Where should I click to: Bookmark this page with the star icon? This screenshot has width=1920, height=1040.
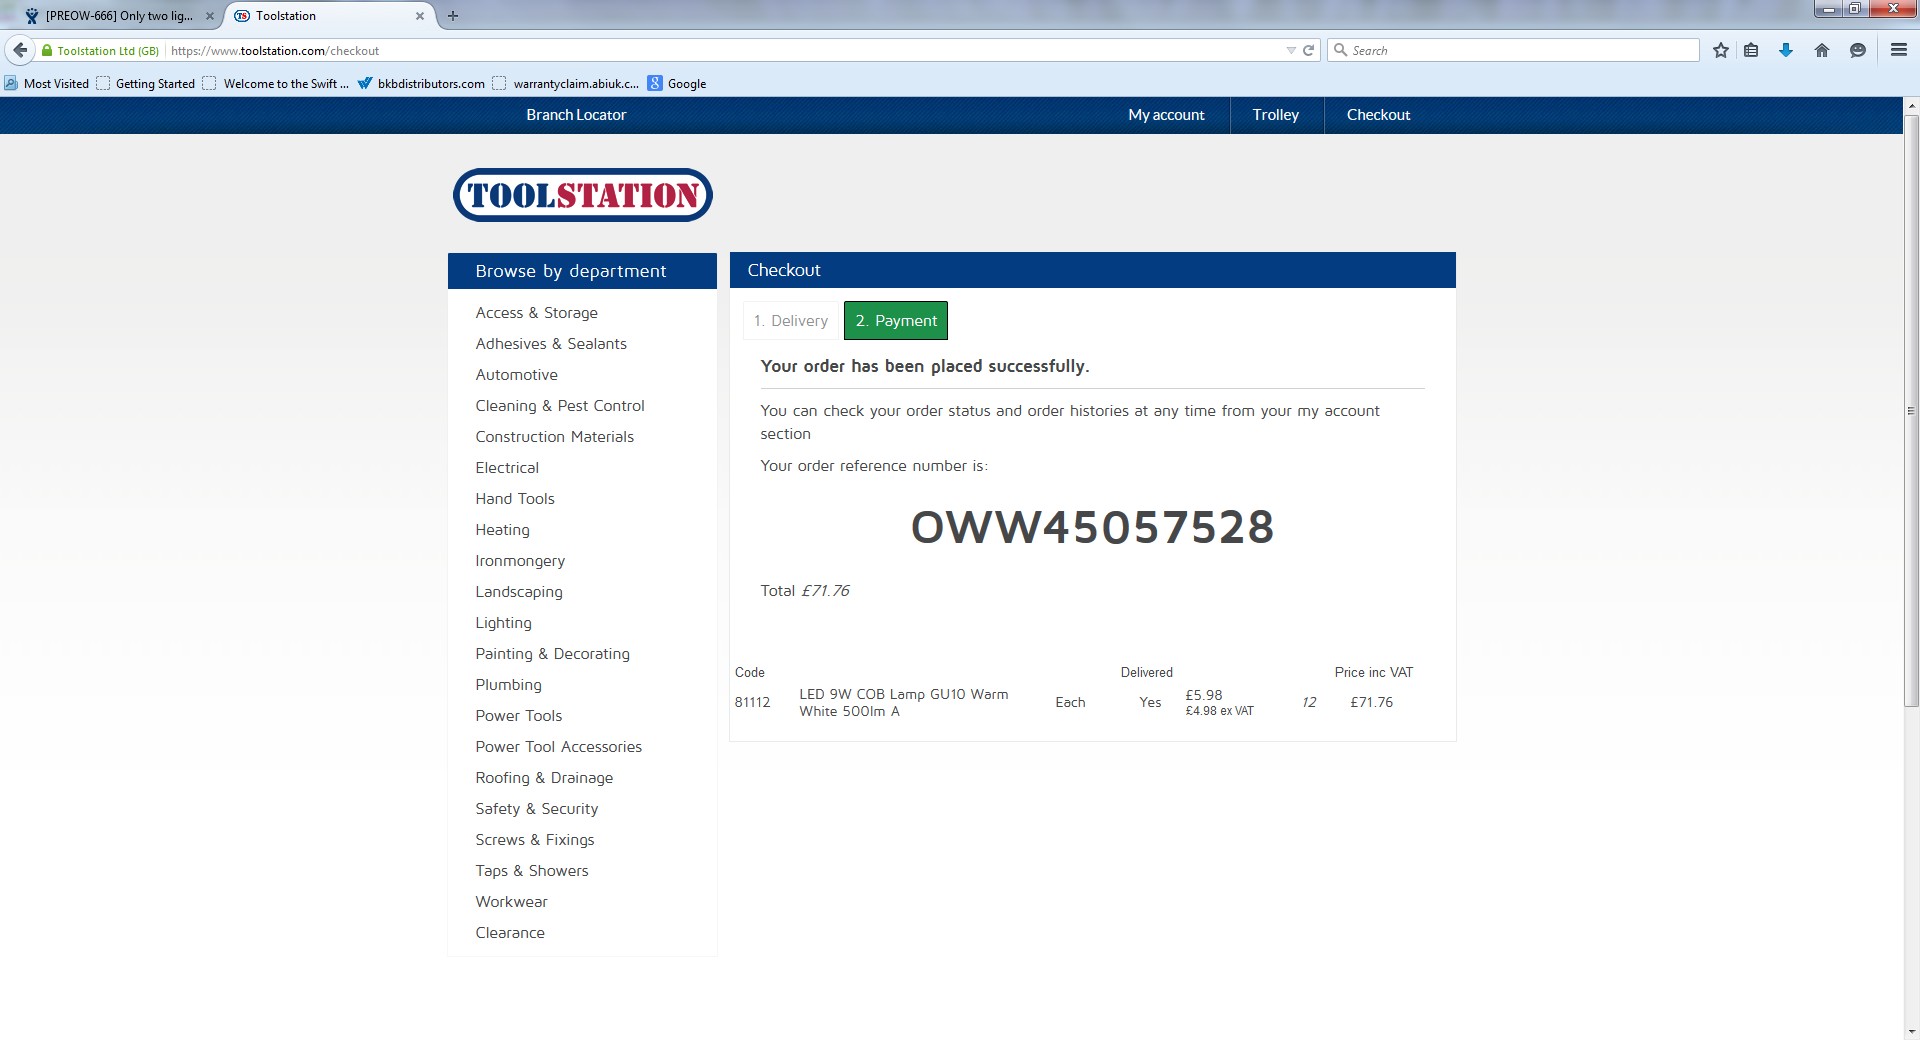pyautogui.click(x=1720, y=50)
